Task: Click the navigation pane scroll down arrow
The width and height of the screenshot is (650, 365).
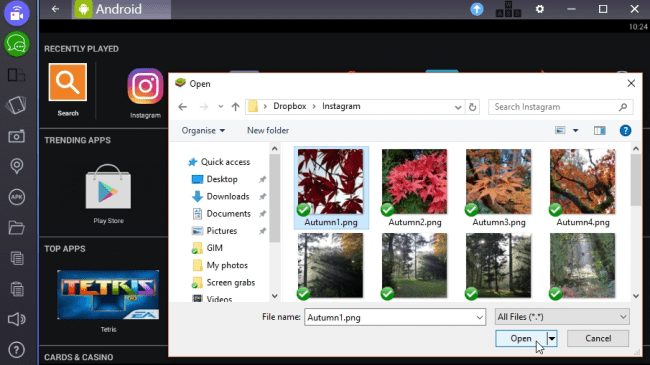Action: [x=274, y=296]
